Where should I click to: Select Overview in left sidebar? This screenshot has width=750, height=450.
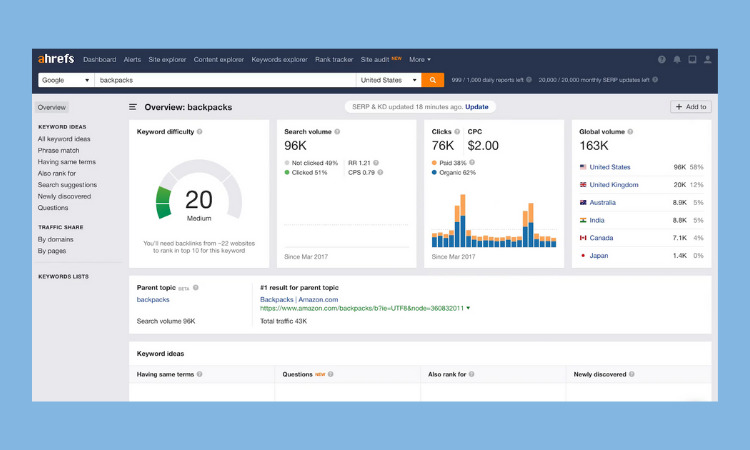[x=52, y=107]
